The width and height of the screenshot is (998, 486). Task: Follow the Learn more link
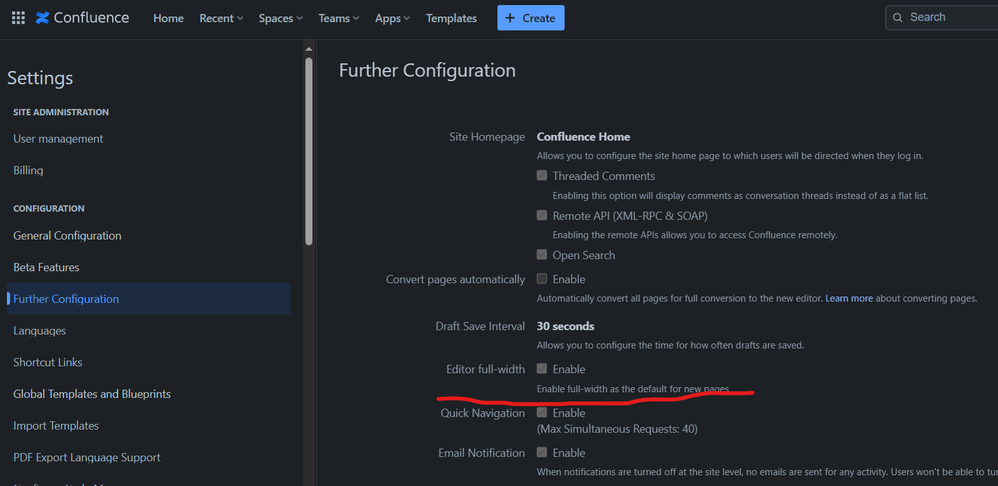(x=849, y=298)
